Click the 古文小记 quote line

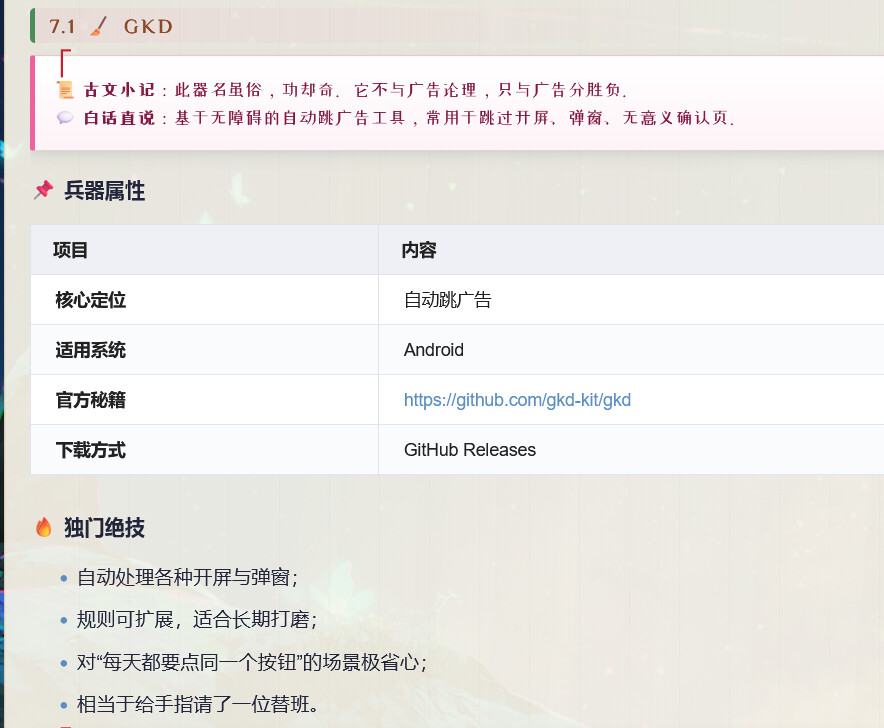pyautogui.click(x=355, y=90)
